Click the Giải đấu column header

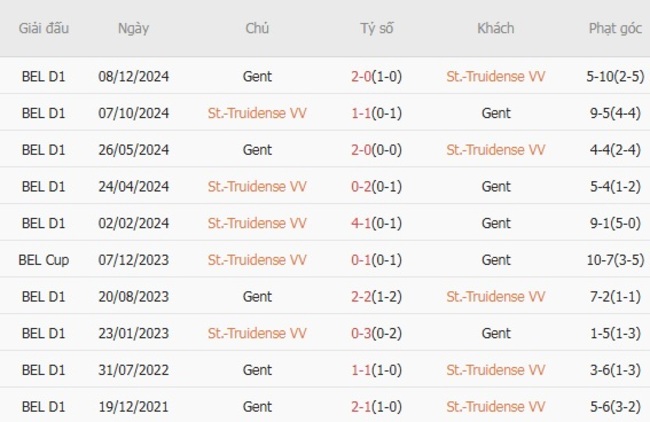point(44,28)
